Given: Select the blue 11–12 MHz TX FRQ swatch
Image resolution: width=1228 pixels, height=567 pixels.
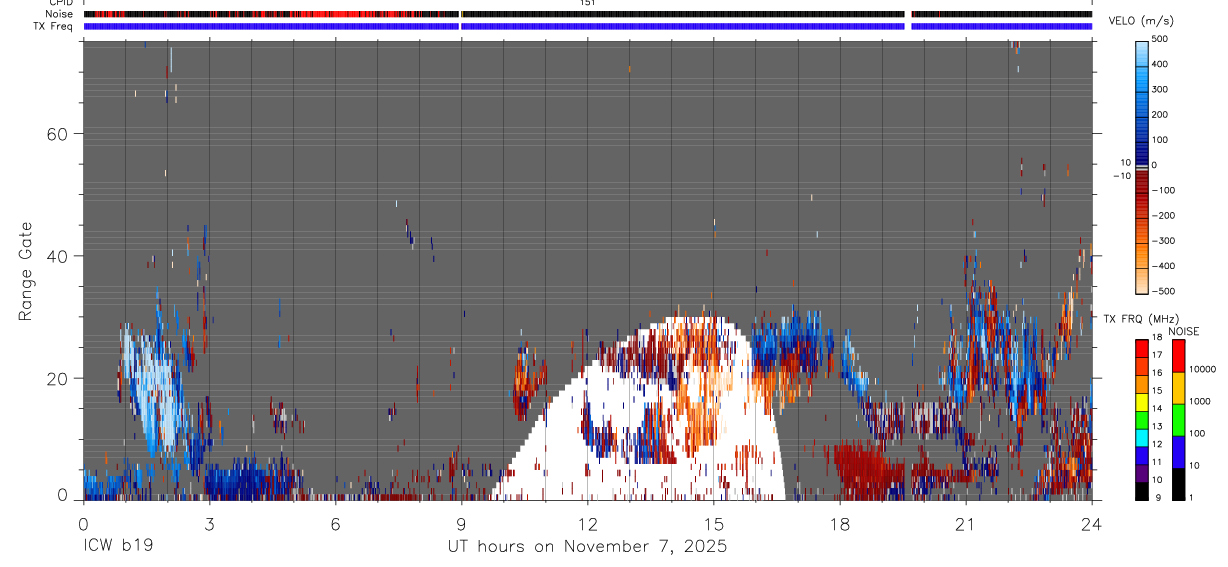Looking at the screenshot, I should (x=1141, y=455).
